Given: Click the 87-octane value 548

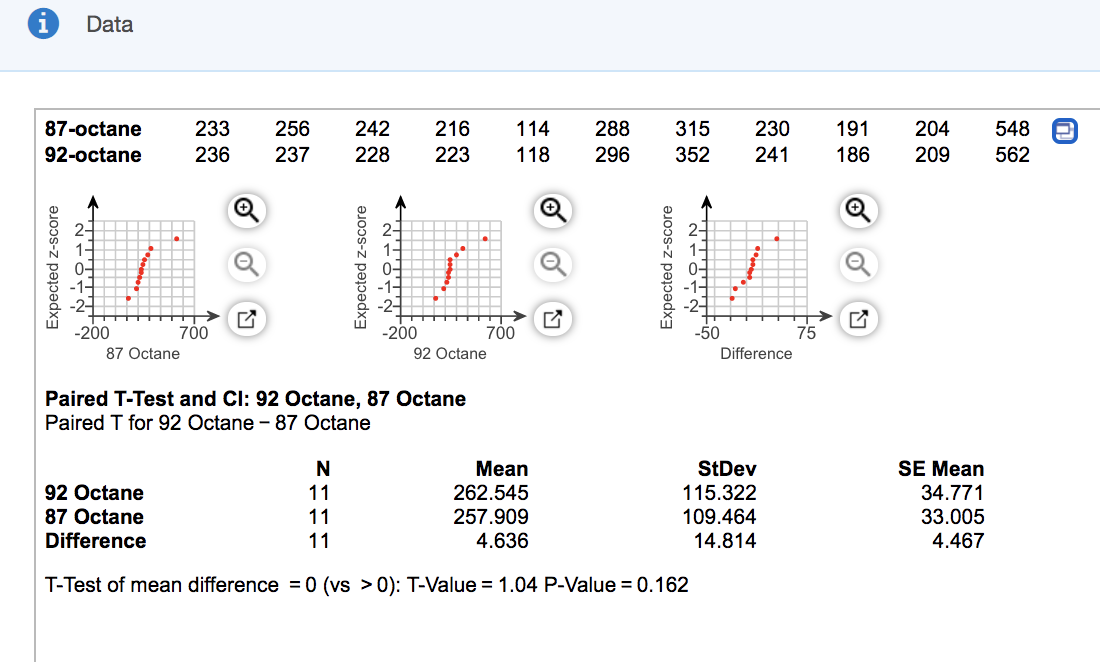Looking at the screenshot, I should [1012, 129].
